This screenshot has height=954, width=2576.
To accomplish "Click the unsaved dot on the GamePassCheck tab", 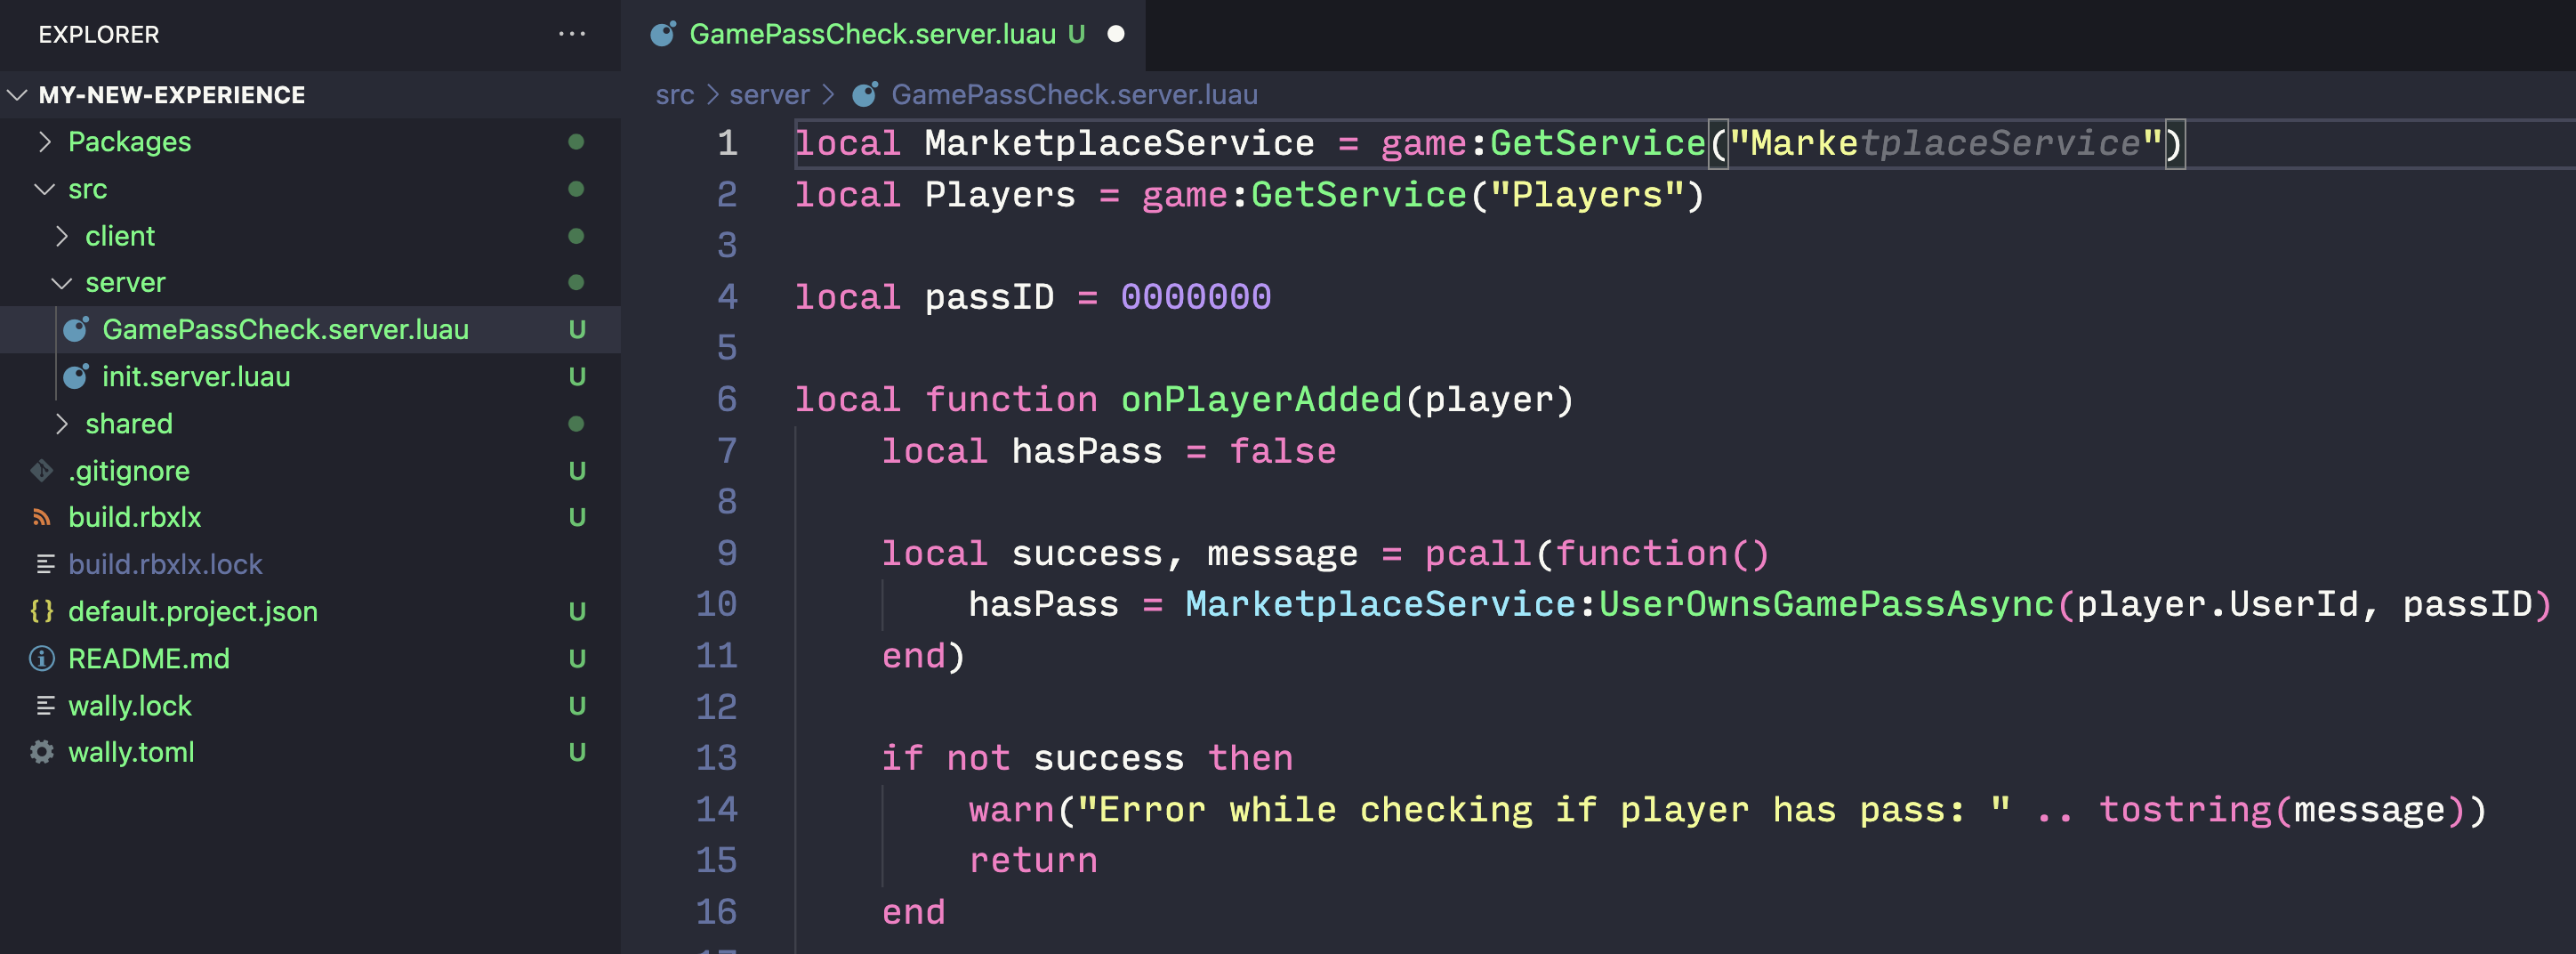I will click(1116, 34).
